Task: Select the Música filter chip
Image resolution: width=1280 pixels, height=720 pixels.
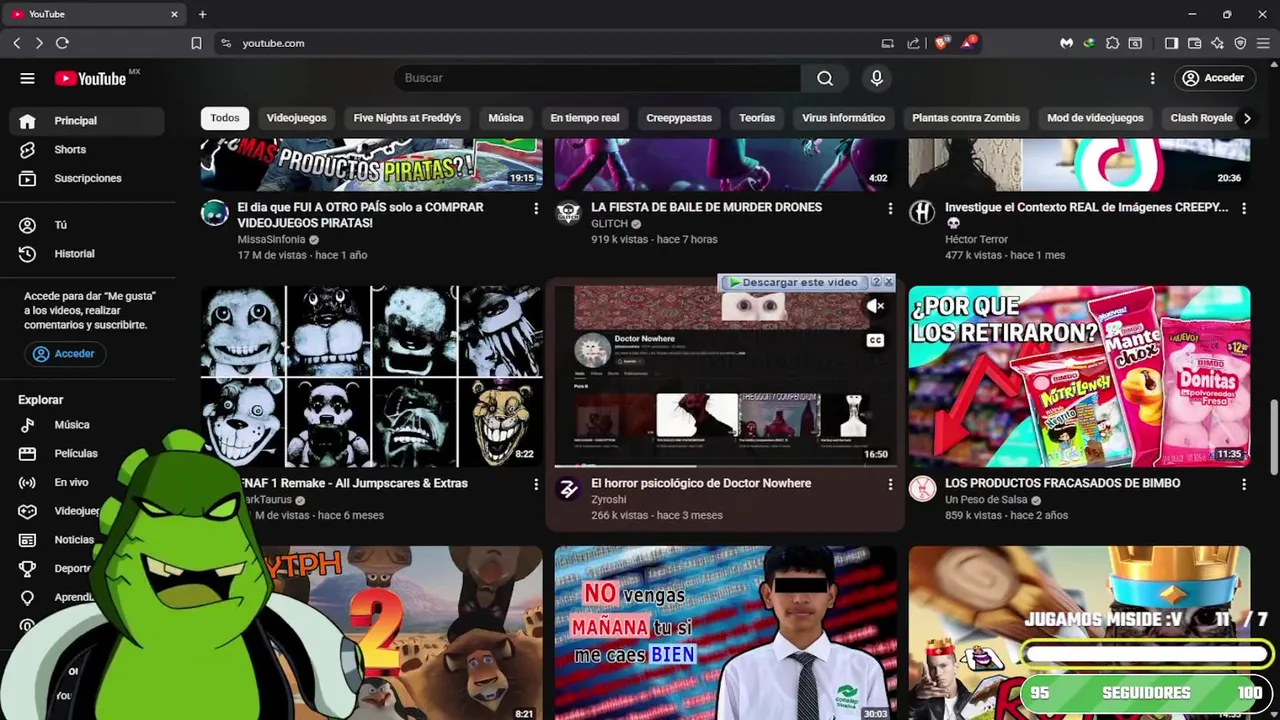Action: click(x=506, y=118)
